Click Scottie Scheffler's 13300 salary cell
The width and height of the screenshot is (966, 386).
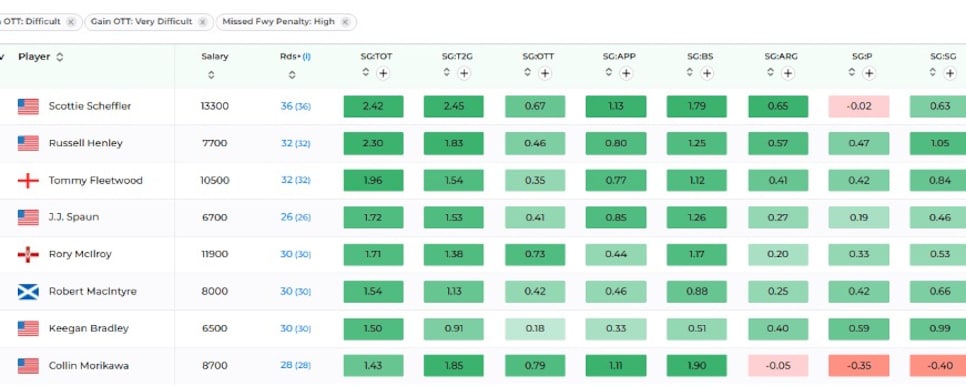pos(214,106)
